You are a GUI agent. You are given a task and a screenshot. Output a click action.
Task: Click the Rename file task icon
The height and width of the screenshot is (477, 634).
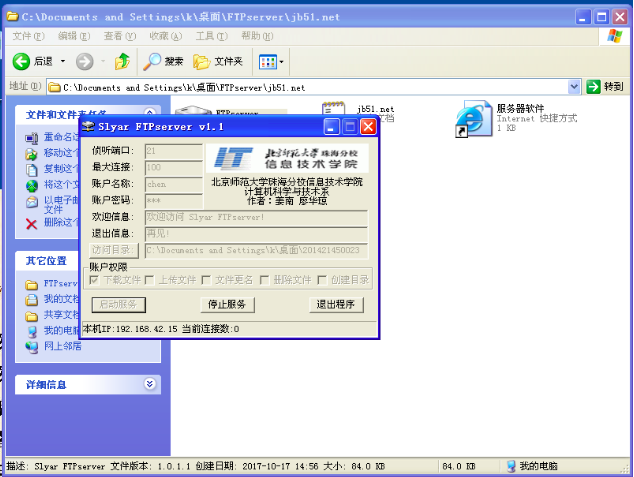pos(31,138)
